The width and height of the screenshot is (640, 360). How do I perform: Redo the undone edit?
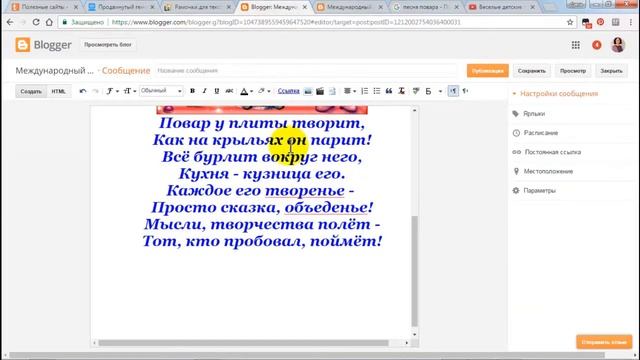click(x=96, y=91)
